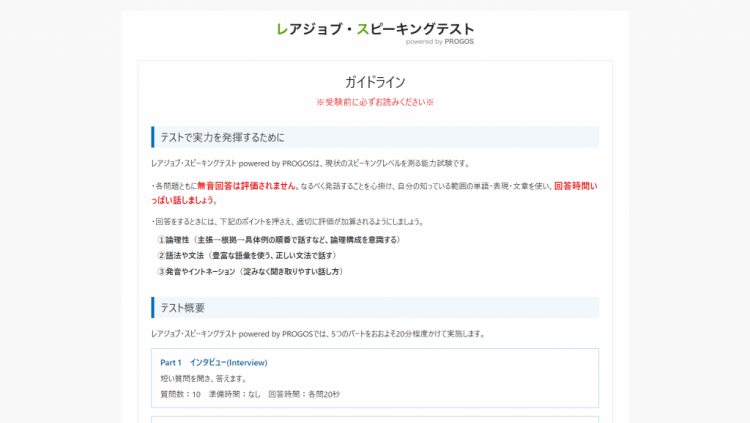The width and height of the screenshot is (750, 423).
Task: Click 'Part 1 インタビュー(Interview)' title
Action: pyautogui.click(x=214, y=363)
